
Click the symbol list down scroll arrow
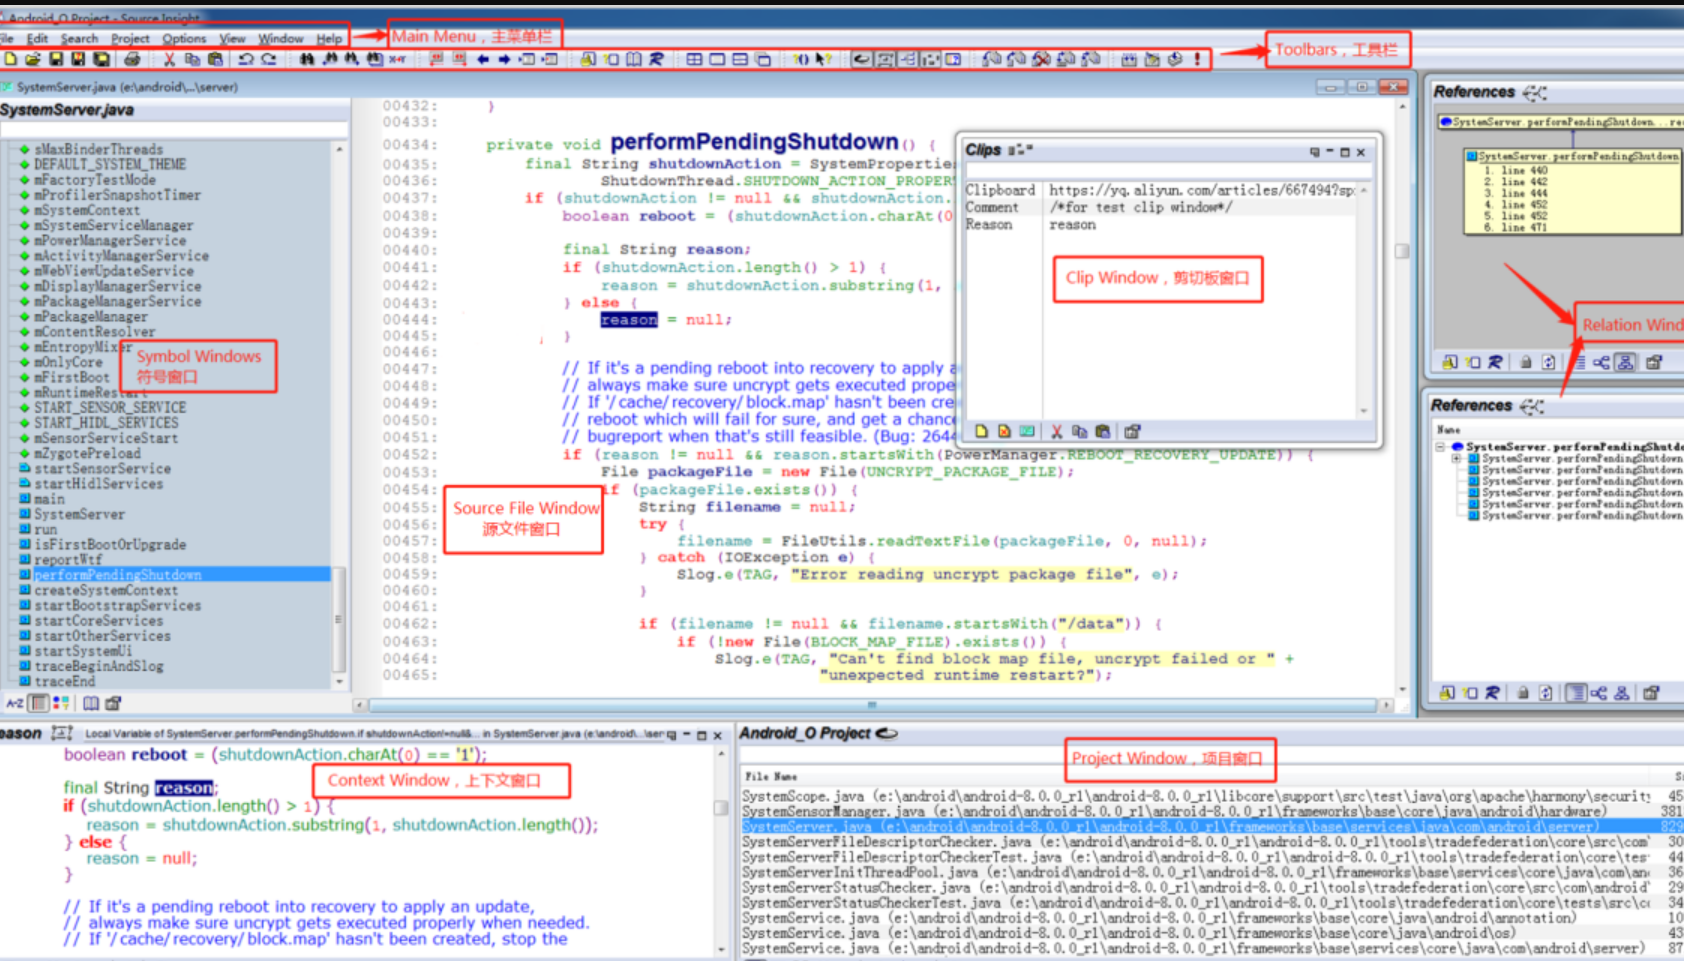pyautogui.click(x=340, y=682)
